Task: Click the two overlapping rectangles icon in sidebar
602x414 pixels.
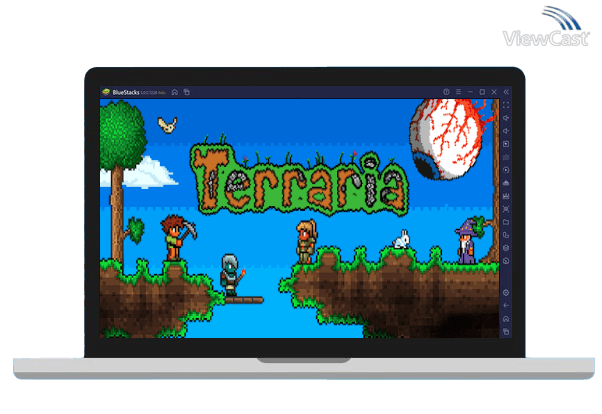Action: [x=506, y=235]
